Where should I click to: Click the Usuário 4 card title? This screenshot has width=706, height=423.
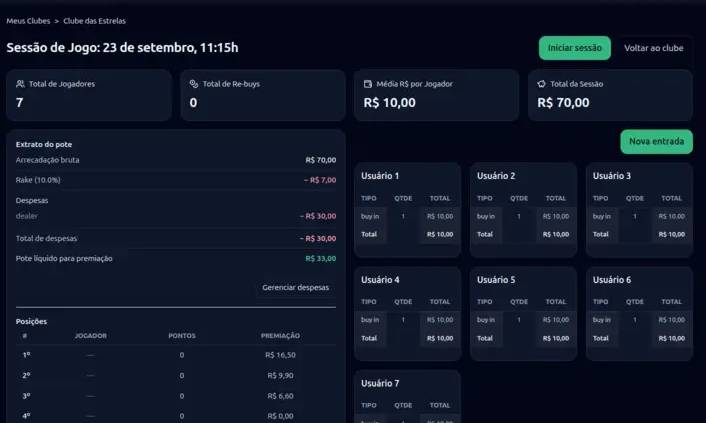point(380,280)
